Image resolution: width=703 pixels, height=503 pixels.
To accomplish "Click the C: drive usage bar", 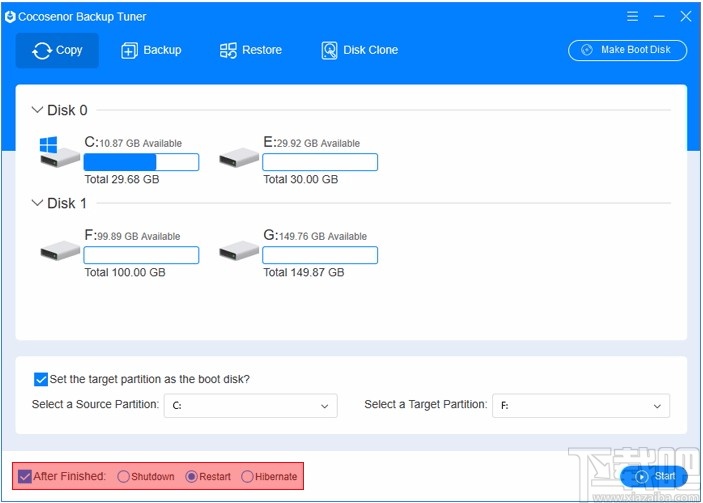I will click(141, 162).
